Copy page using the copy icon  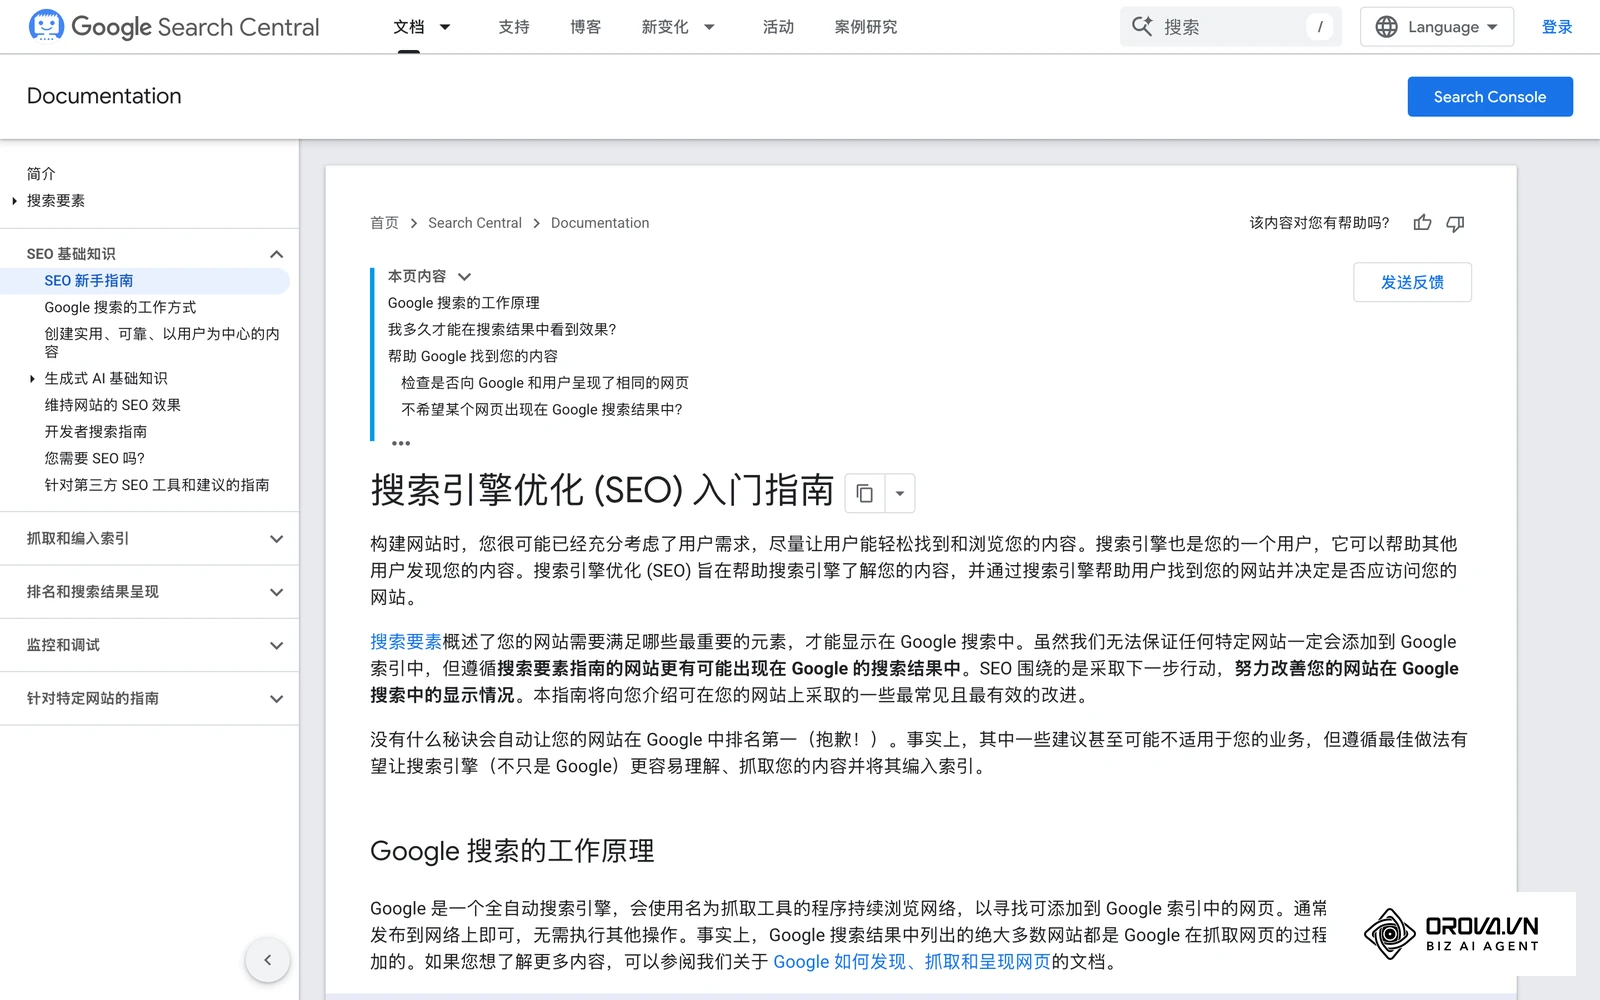point(865,493)
